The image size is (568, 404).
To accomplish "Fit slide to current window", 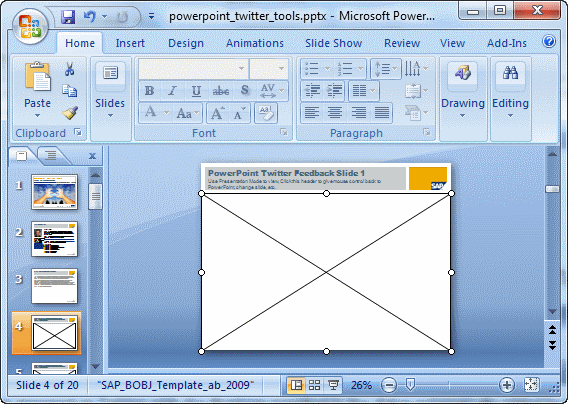I will tap(531, 385).
